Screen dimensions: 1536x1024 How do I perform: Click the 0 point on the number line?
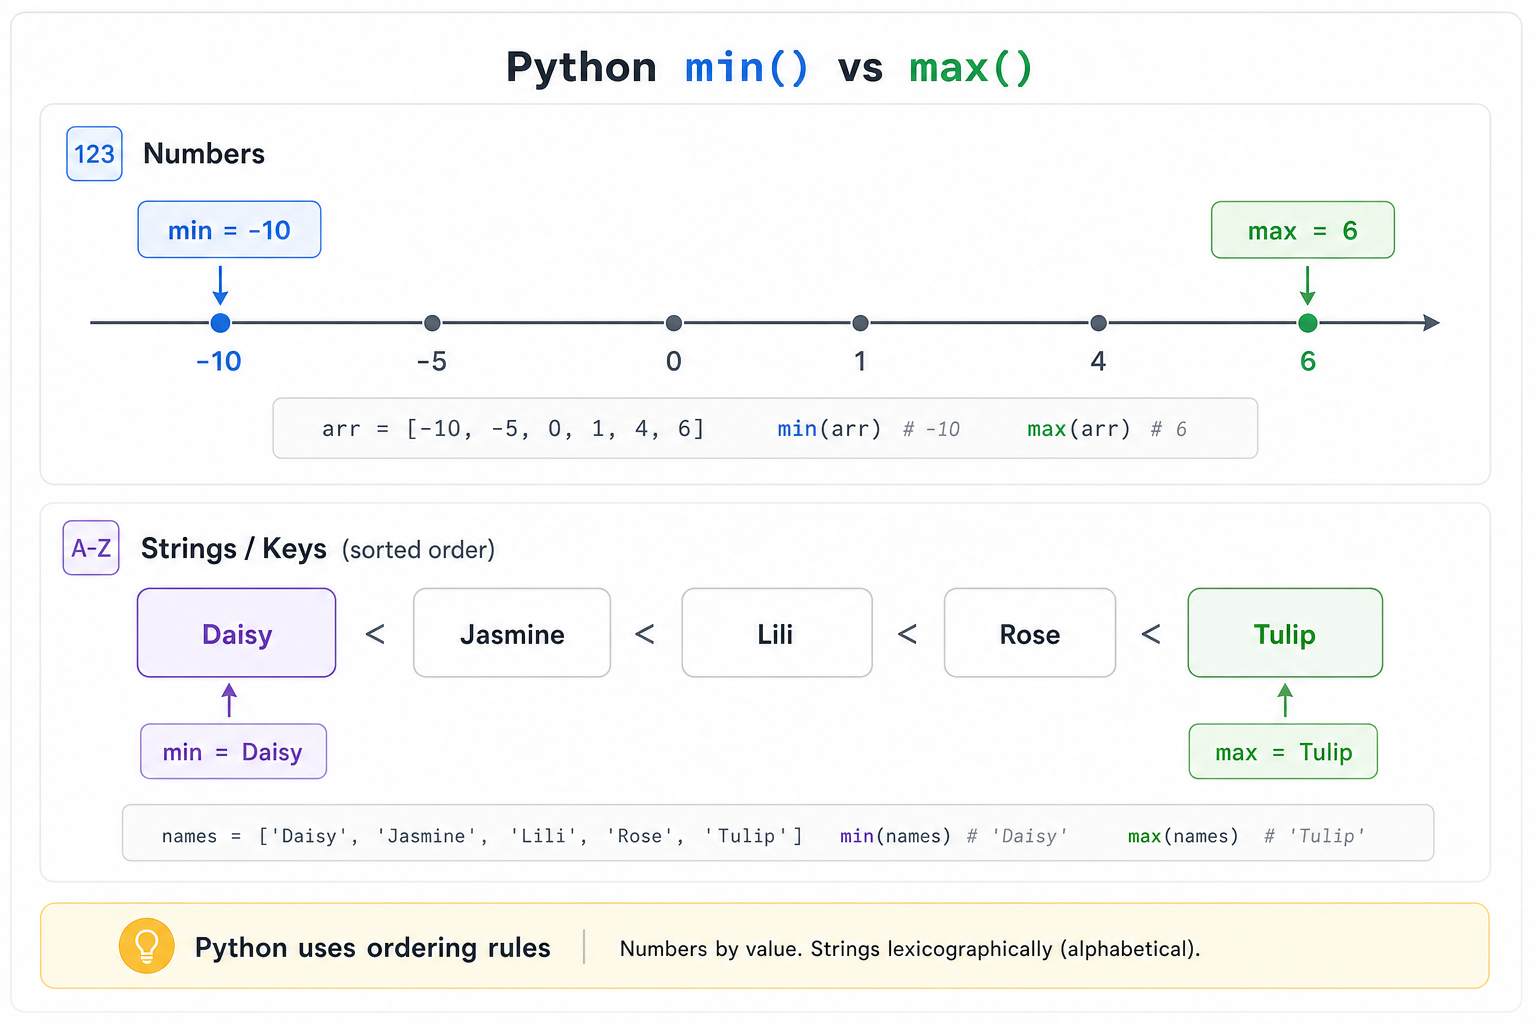click(674, 323)
